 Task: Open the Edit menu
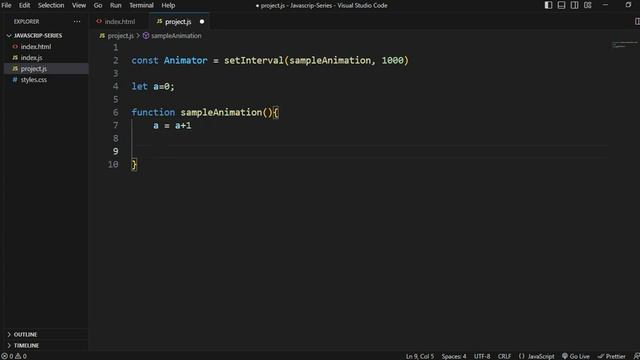(24, 5)
